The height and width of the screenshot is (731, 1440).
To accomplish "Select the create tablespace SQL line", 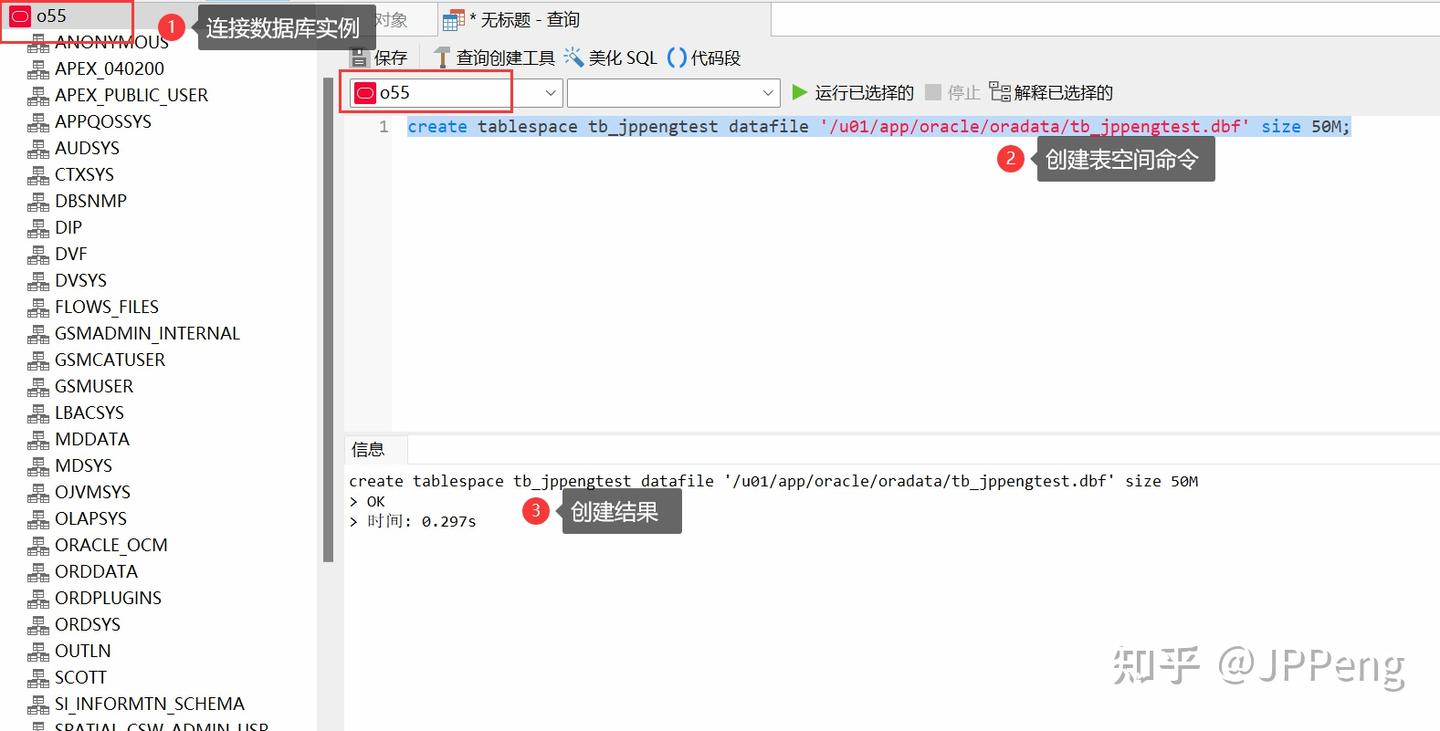I will (x=876, y=126).
